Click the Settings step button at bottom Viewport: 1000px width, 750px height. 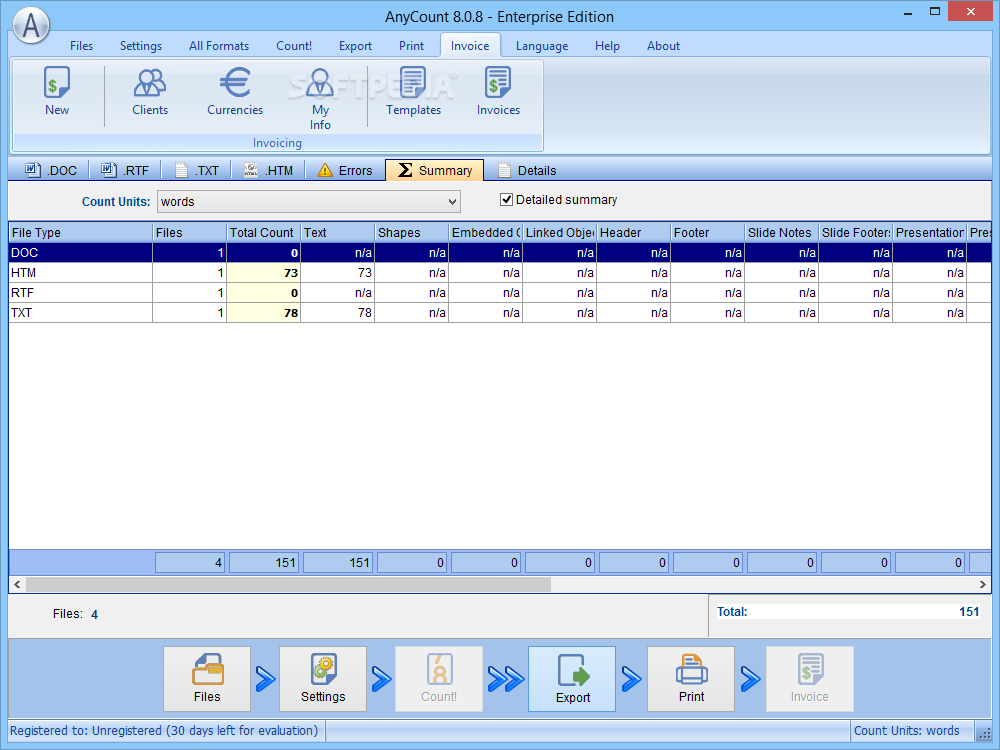point(323,679)
